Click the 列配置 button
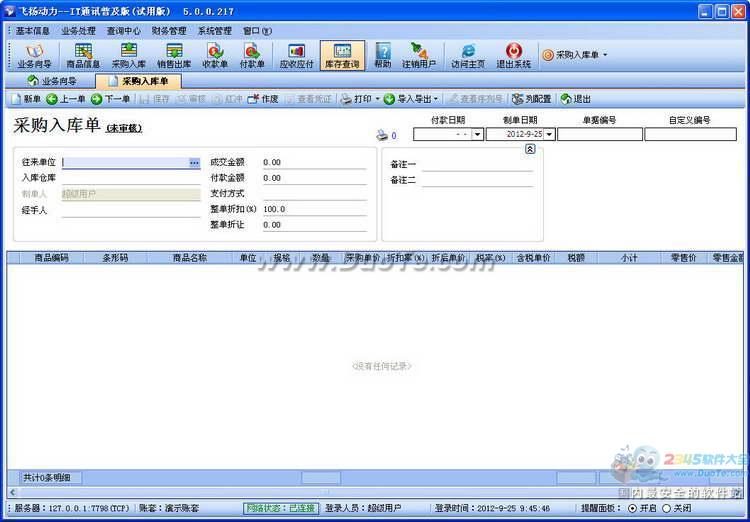 [532, 99]
